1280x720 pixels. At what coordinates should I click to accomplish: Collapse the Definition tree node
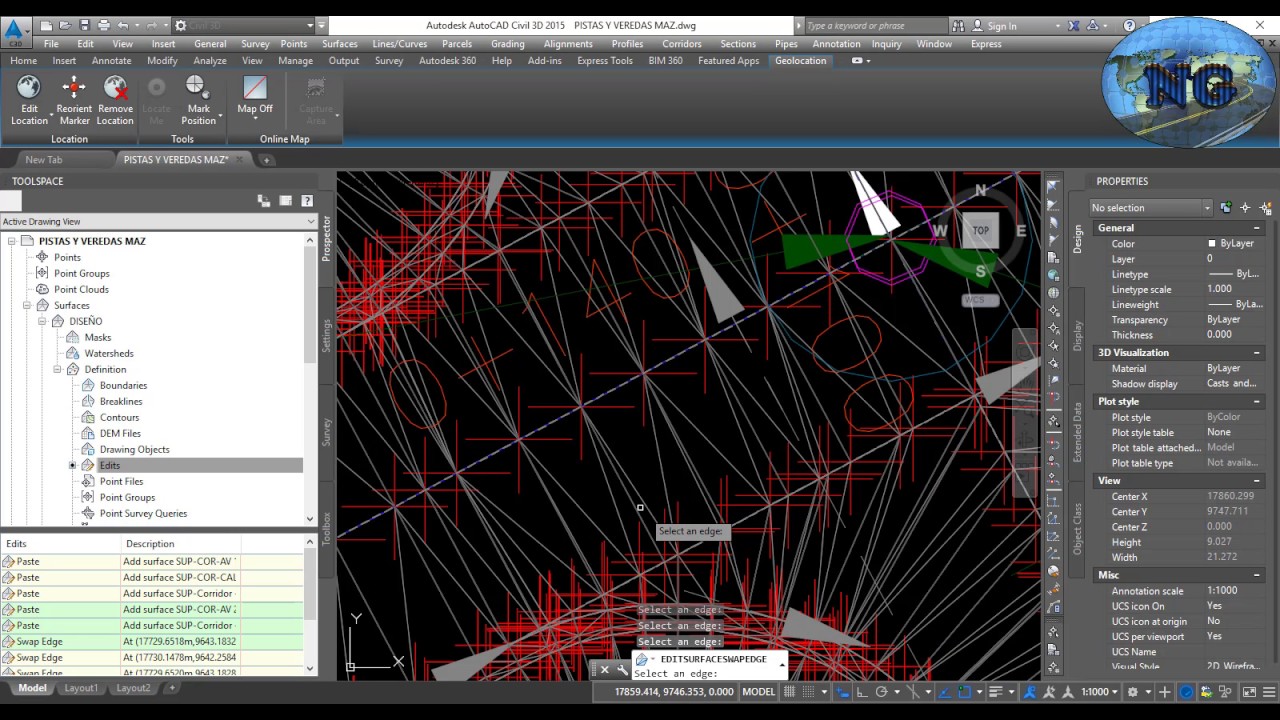pyautogui.click(x=58, y=369)
